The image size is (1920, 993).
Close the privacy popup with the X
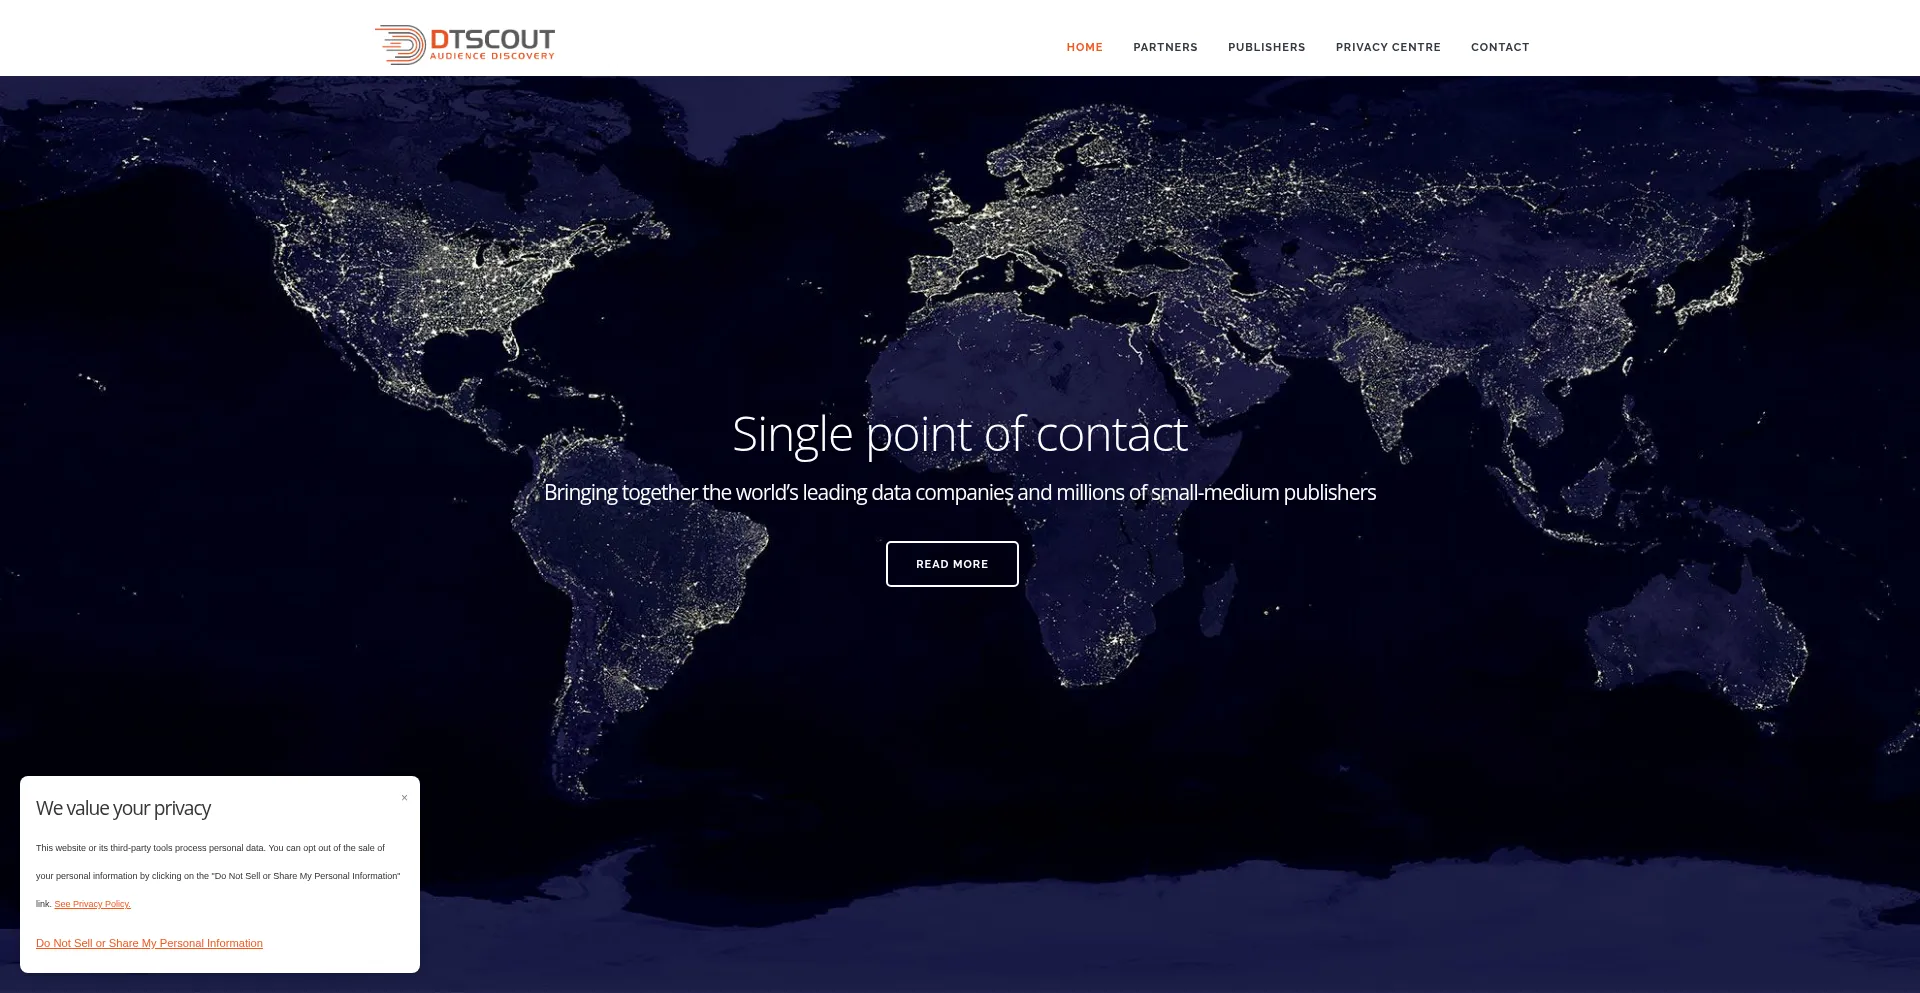[404, 798]
